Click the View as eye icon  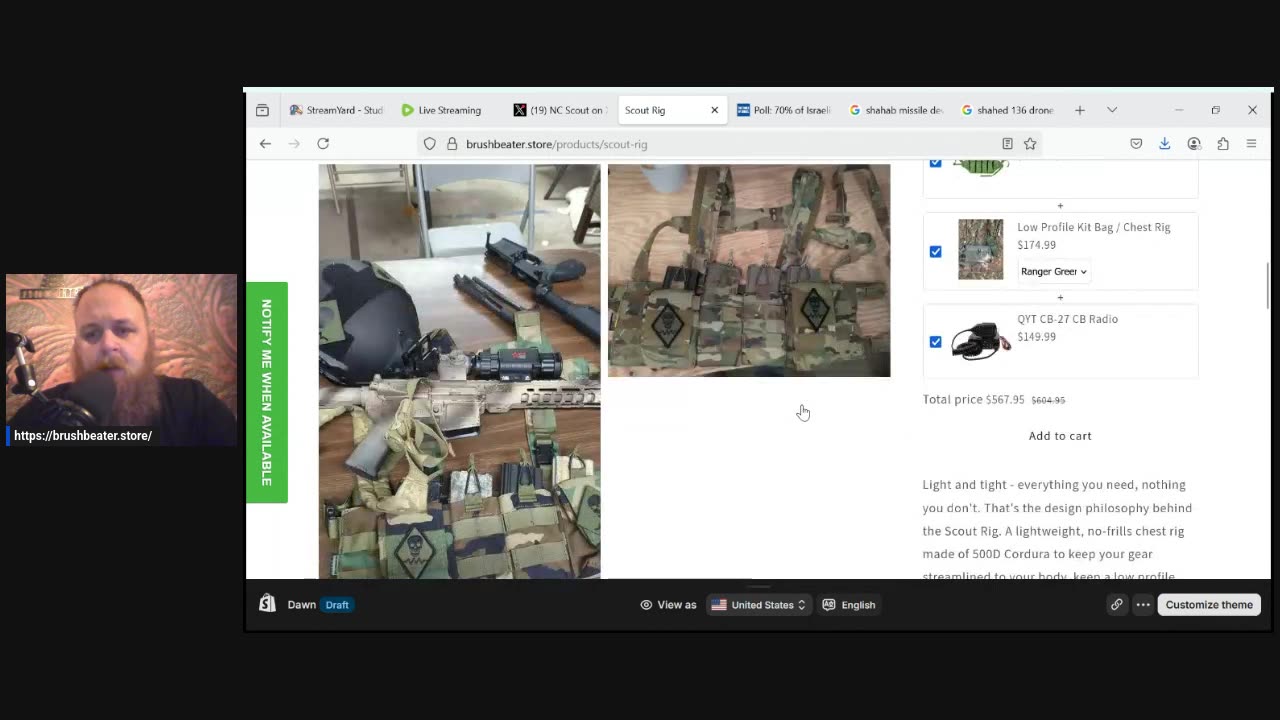[646, 605]
